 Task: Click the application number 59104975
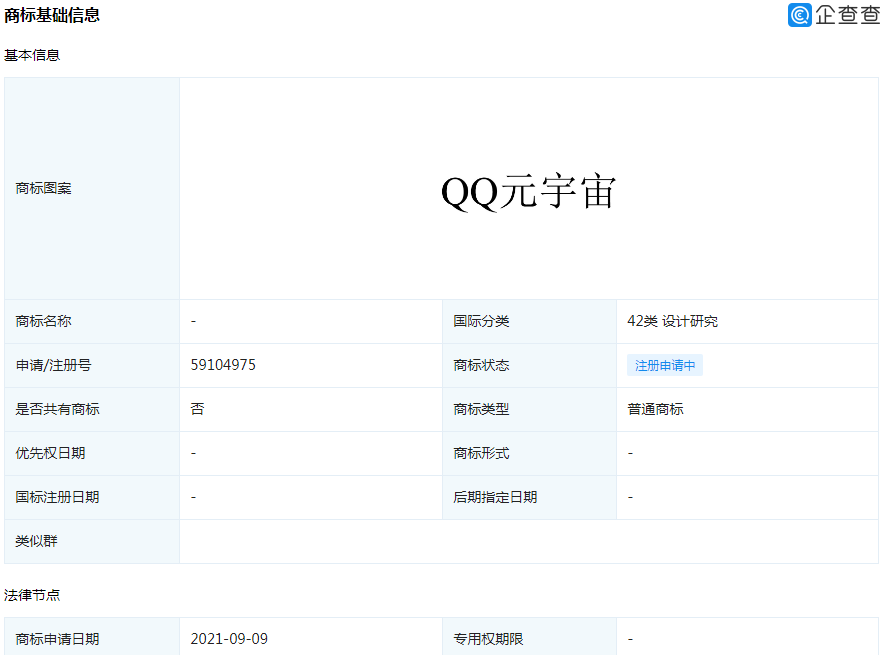pos(222,364)
